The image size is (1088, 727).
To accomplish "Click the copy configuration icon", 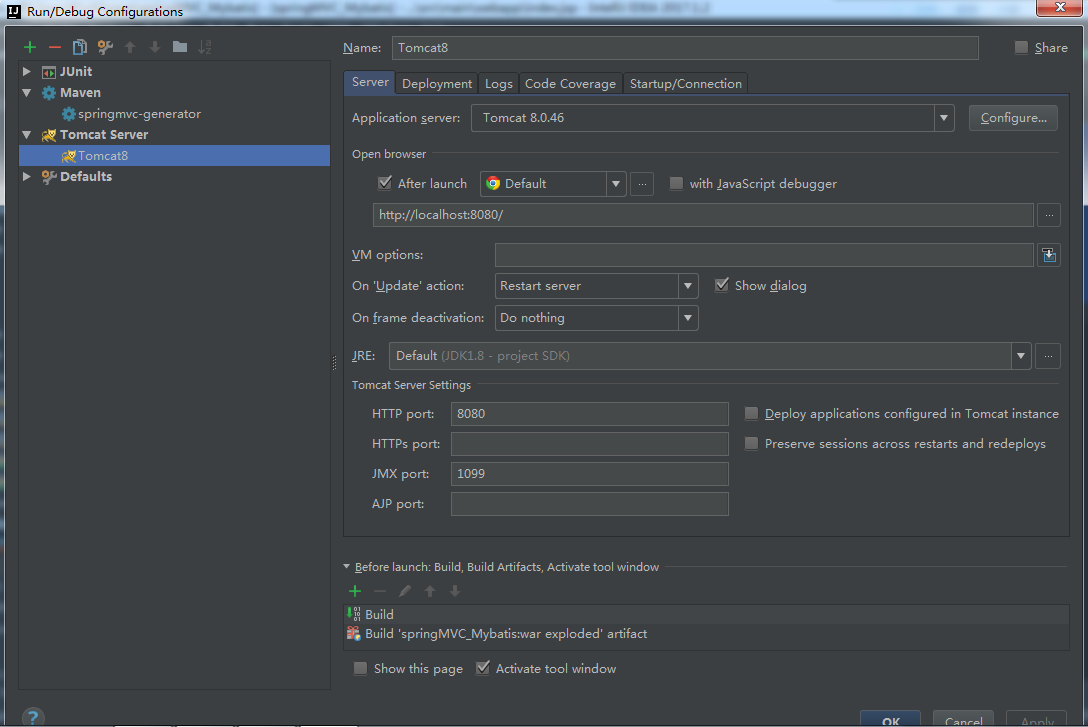I will point(80,47).
